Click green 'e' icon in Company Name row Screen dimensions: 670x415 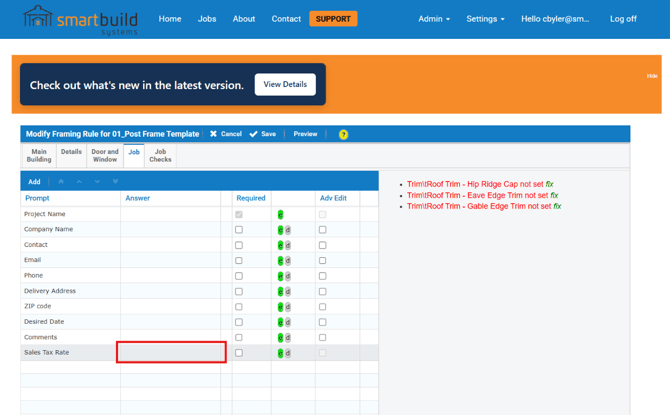[x=280, y=230]
